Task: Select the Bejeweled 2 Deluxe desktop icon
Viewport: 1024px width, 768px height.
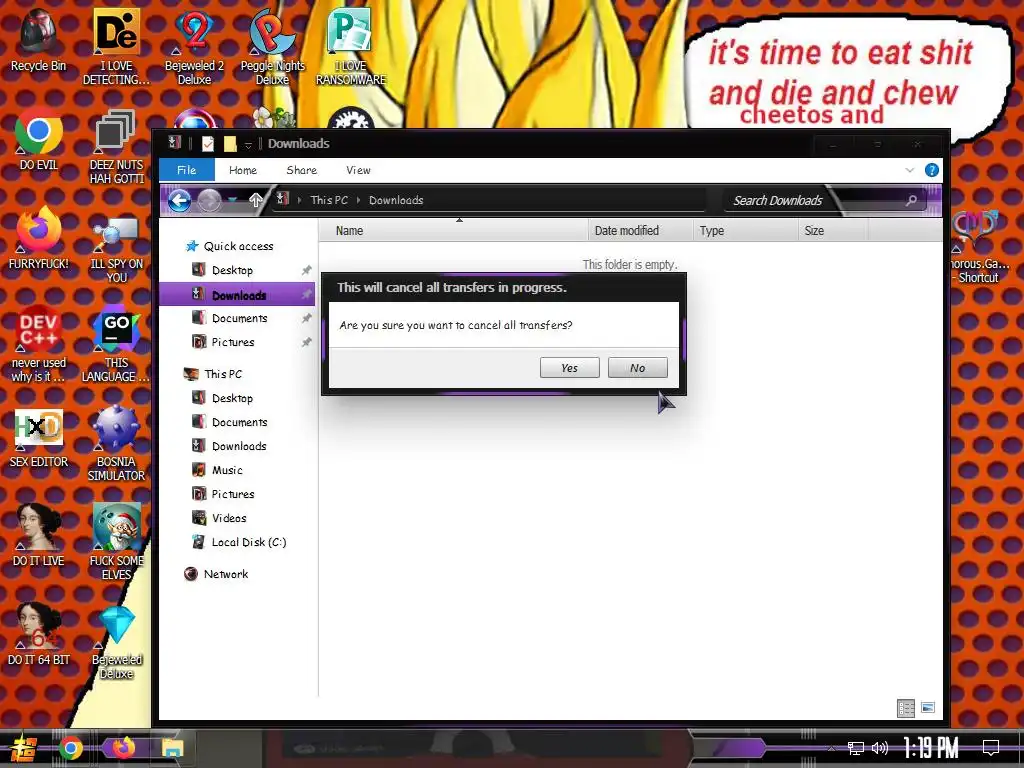Action: (195, 47)
